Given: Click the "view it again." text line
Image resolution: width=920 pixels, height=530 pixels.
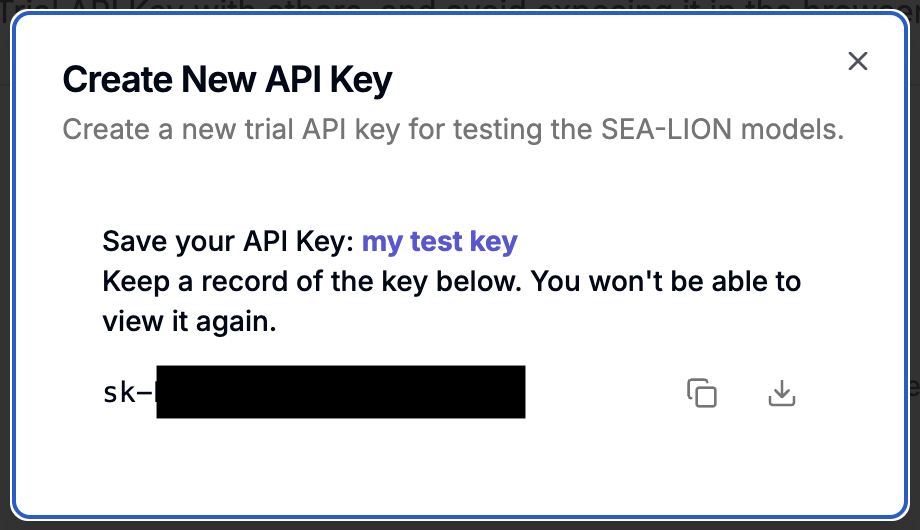Looking at the screenshot, I should coord(189,322).
